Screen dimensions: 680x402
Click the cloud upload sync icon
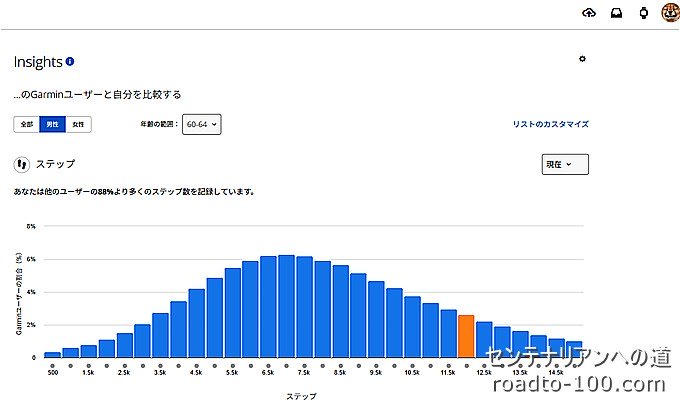588,13
